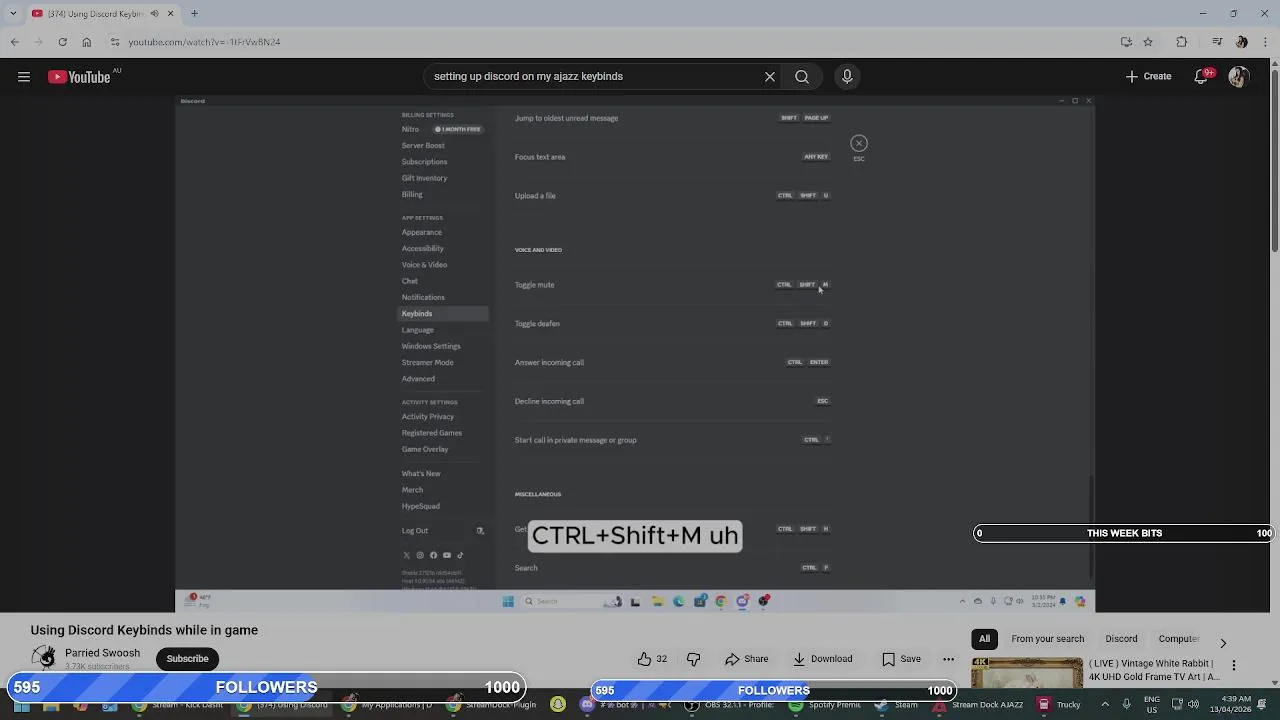Show hidden system tray icons
The height and width of the screenshot is (720, 1280).
(x=1105, y=705)
